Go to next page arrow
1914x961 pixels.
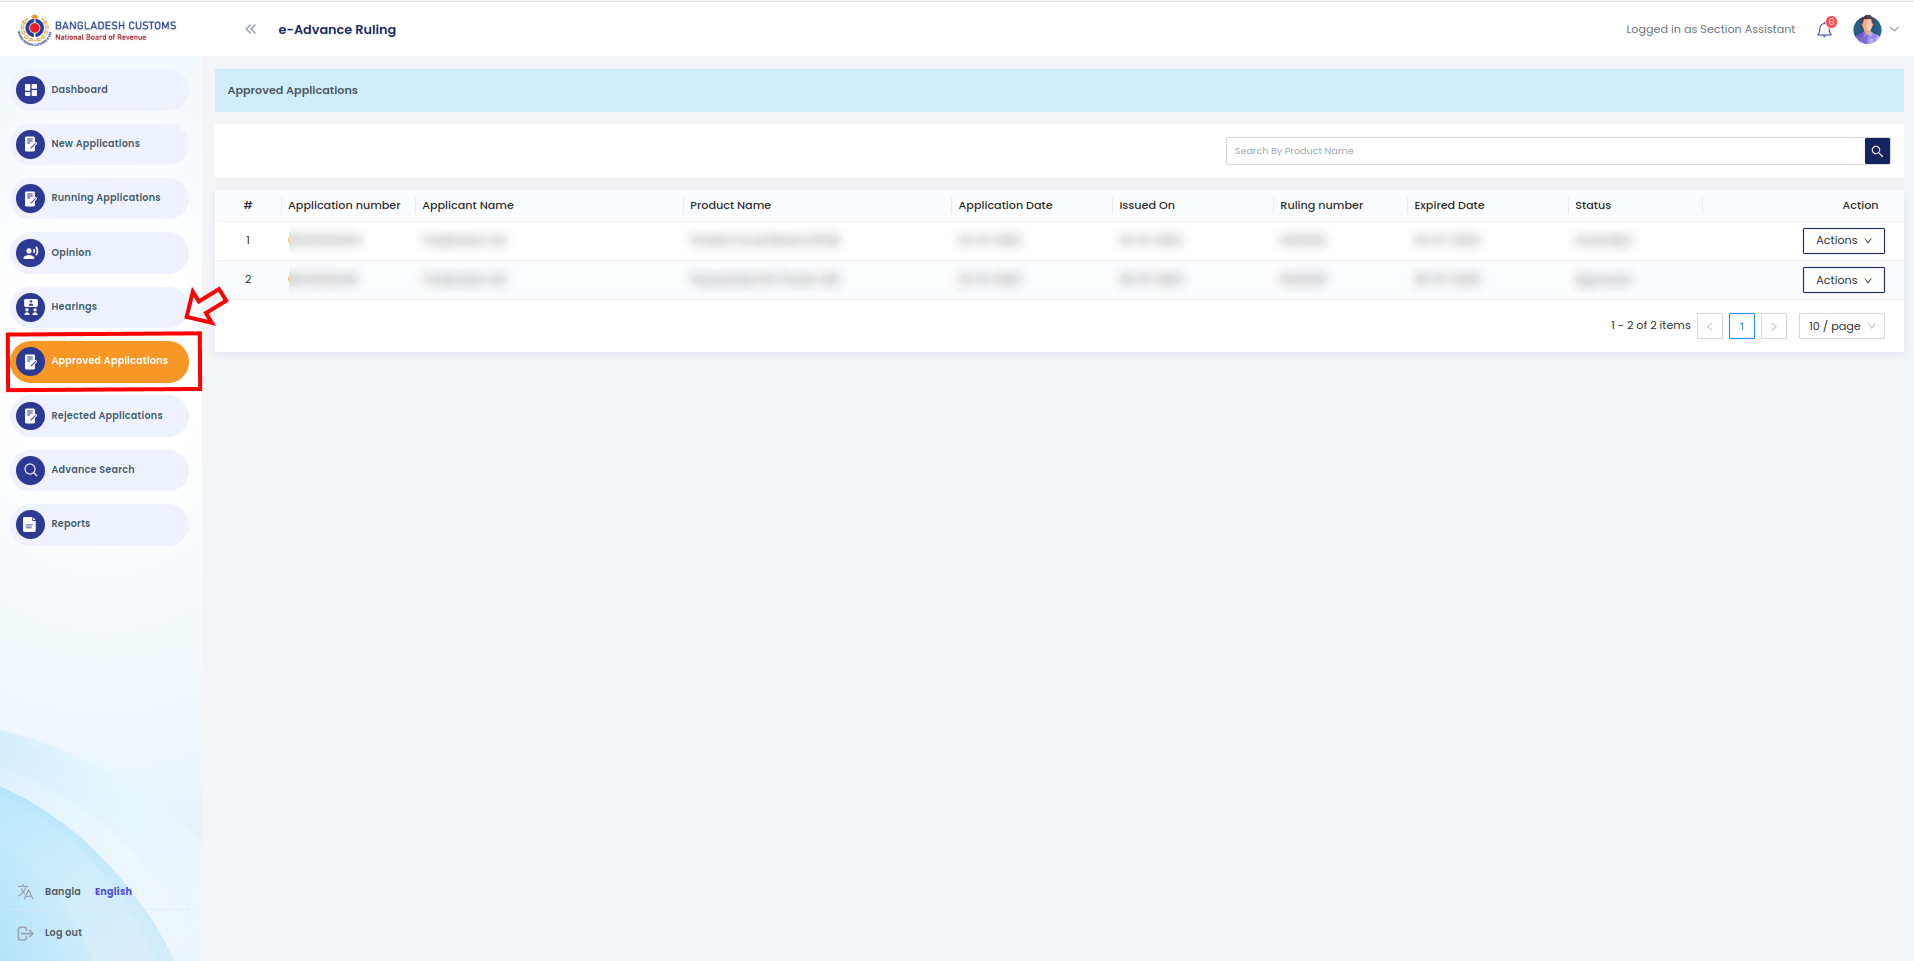pos(1773,326)
